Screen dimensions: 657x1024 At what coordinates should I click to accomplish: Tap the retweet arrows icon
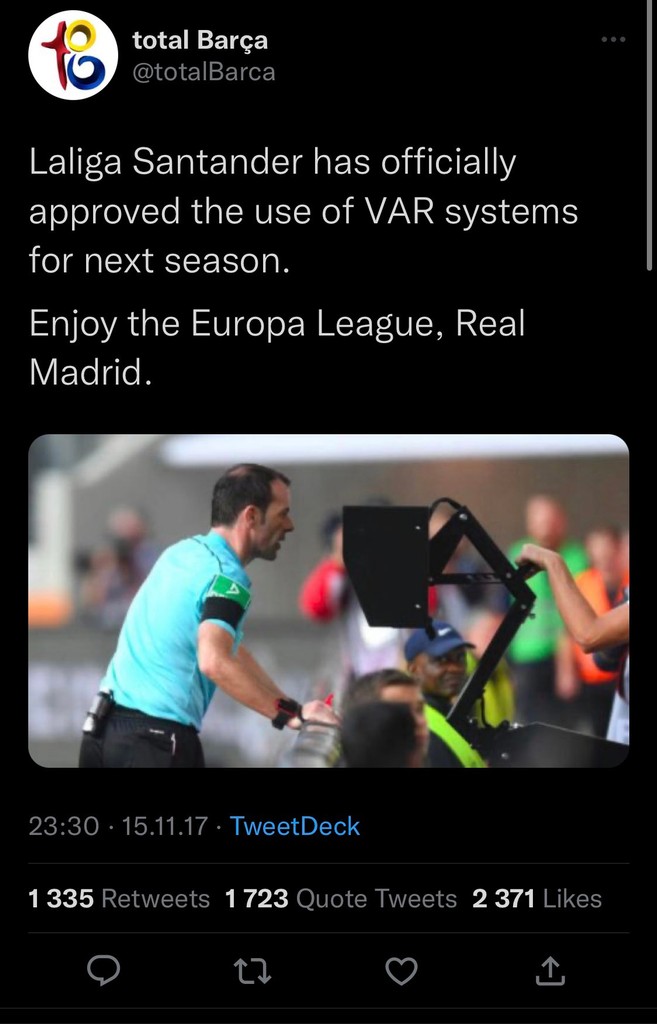coord(253,971)
